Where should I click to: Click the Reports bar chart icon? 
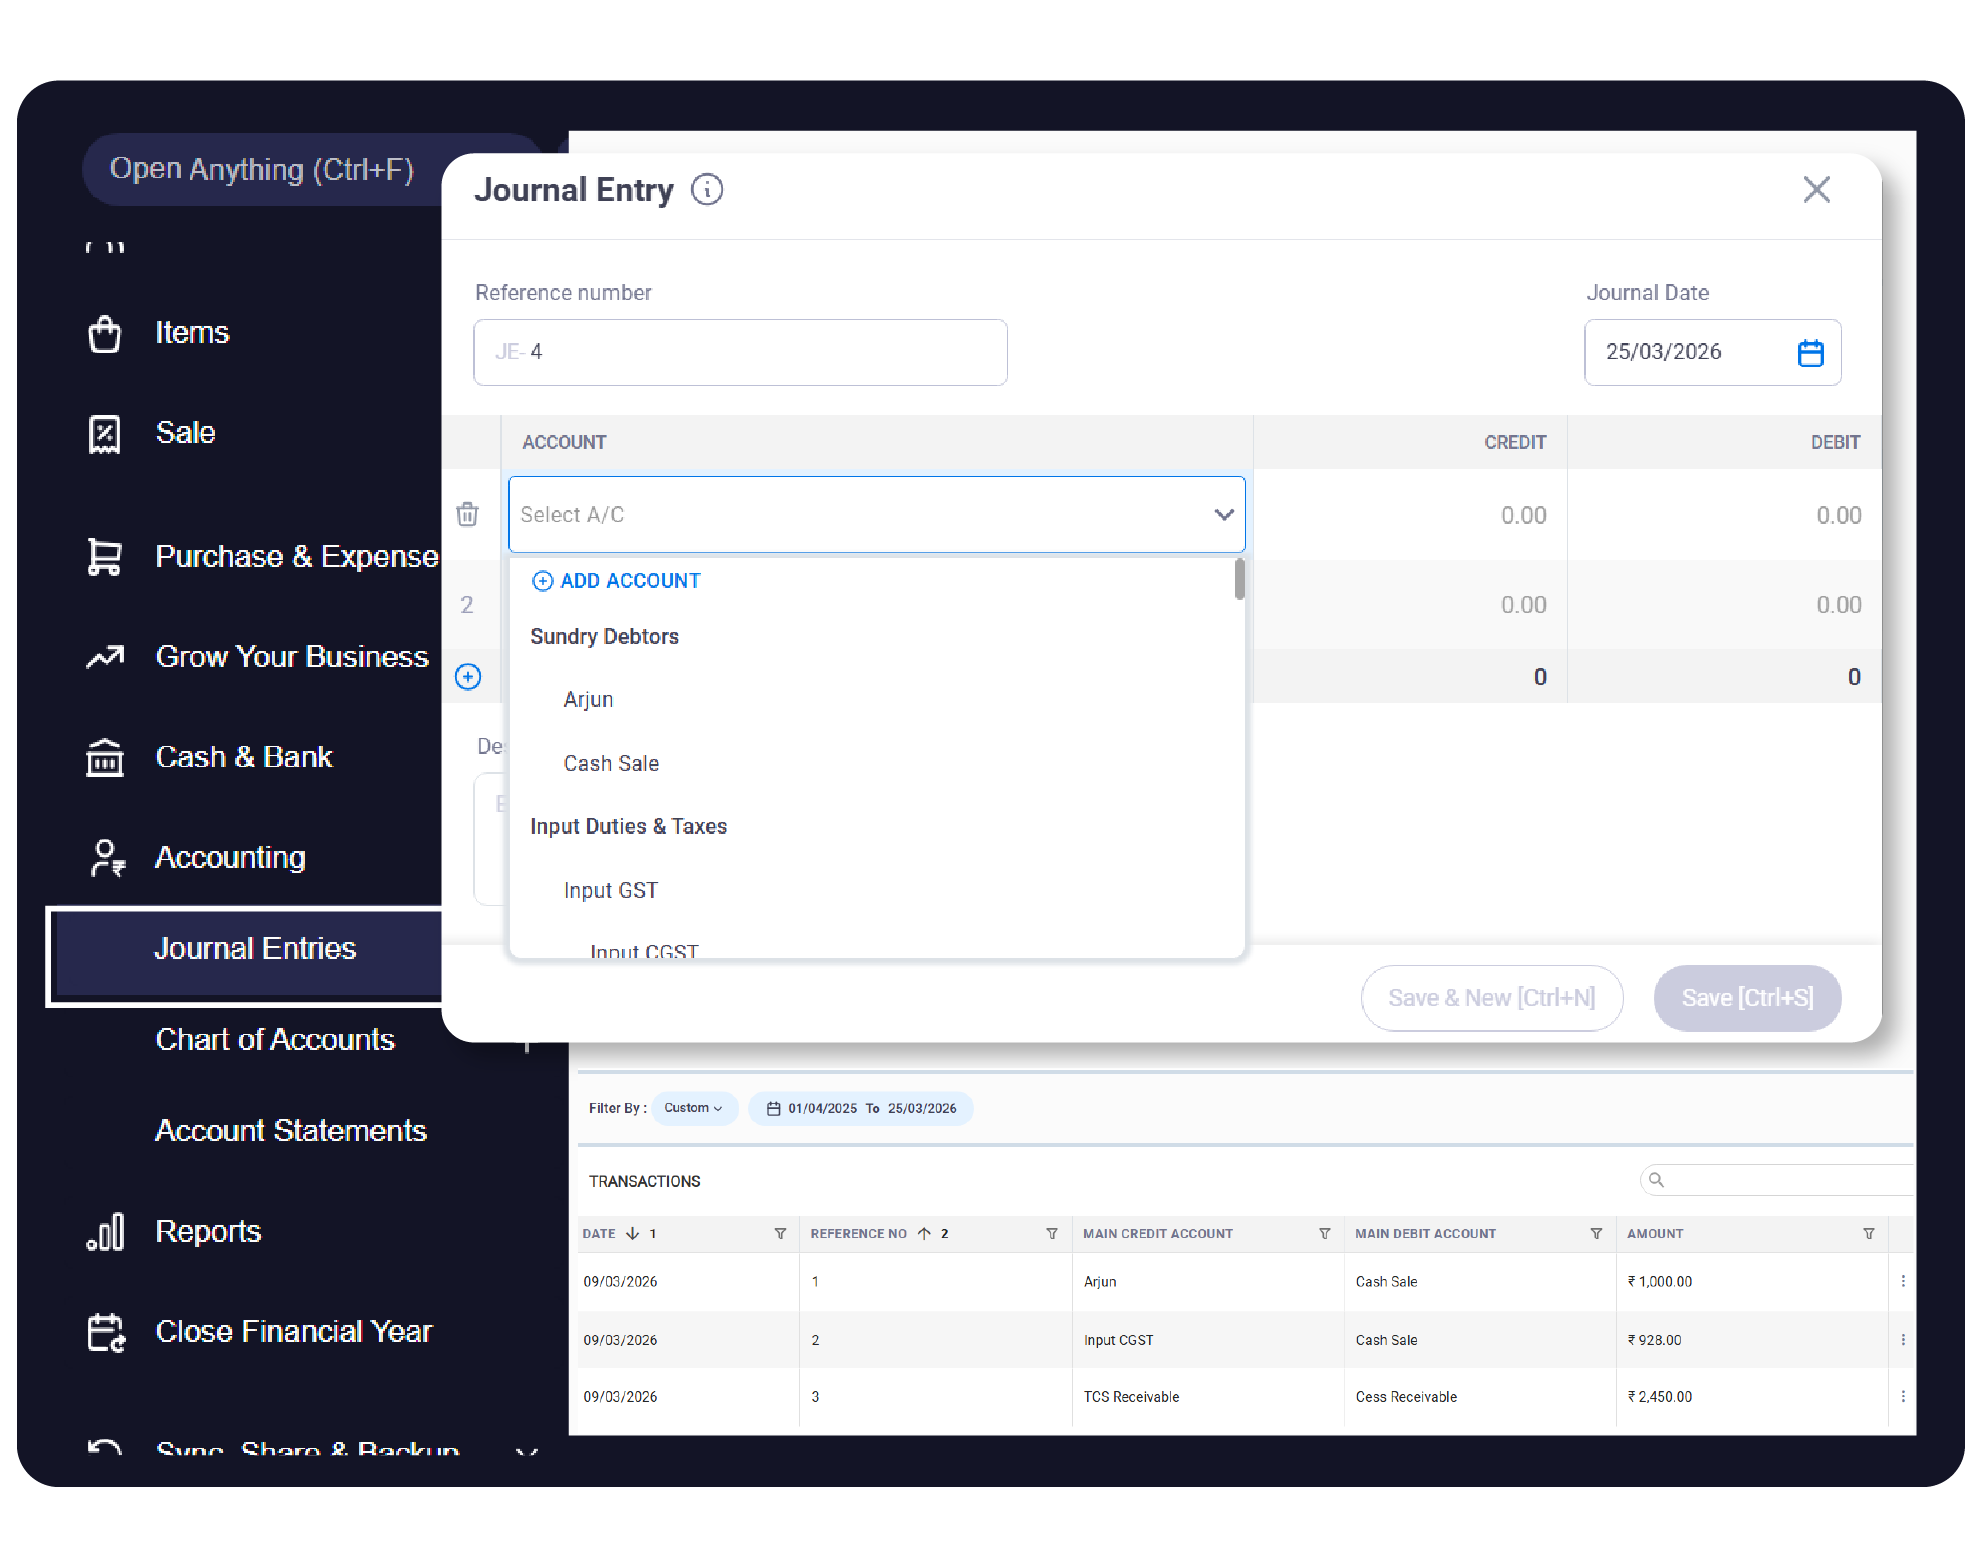pyautogui.click(x=104, y=1232)
